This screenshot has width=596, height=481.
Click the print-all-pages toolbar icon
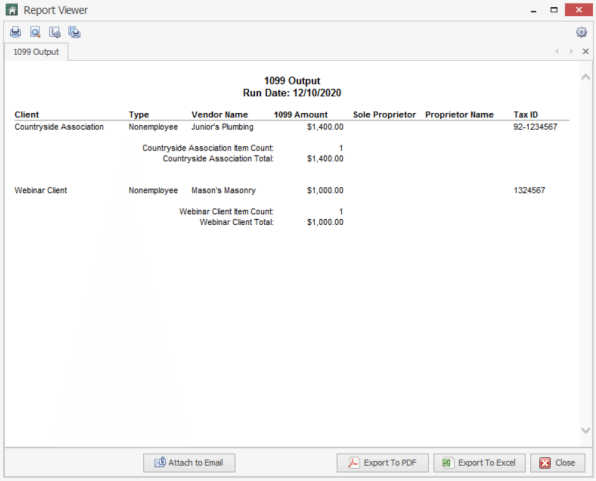(74, 32)
